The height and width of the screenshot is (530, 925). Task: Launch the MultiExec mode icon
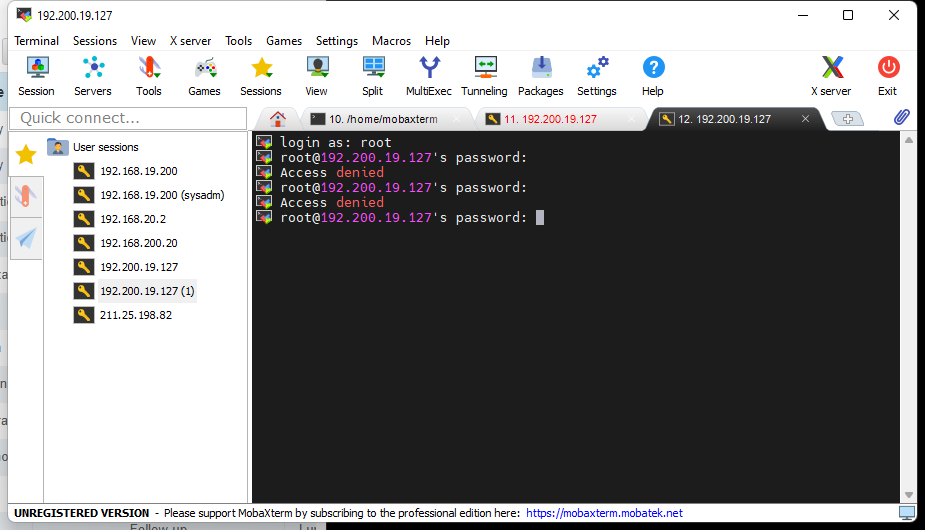(x=429, y=75)
